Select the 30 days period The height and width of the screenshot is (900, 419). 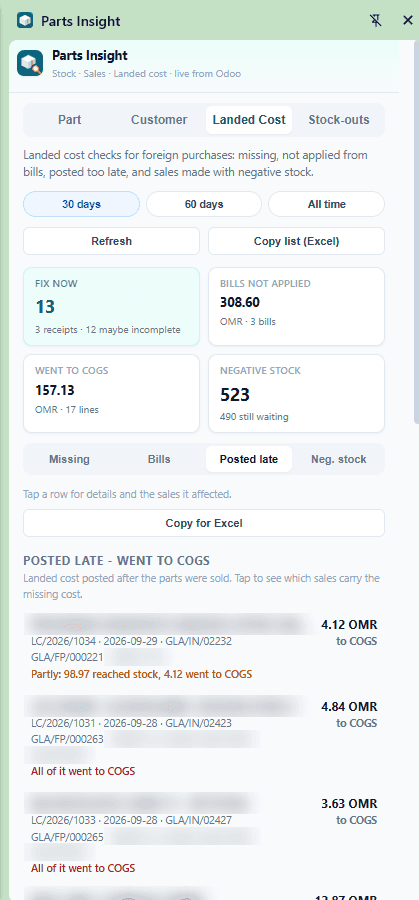pos(82,204)
